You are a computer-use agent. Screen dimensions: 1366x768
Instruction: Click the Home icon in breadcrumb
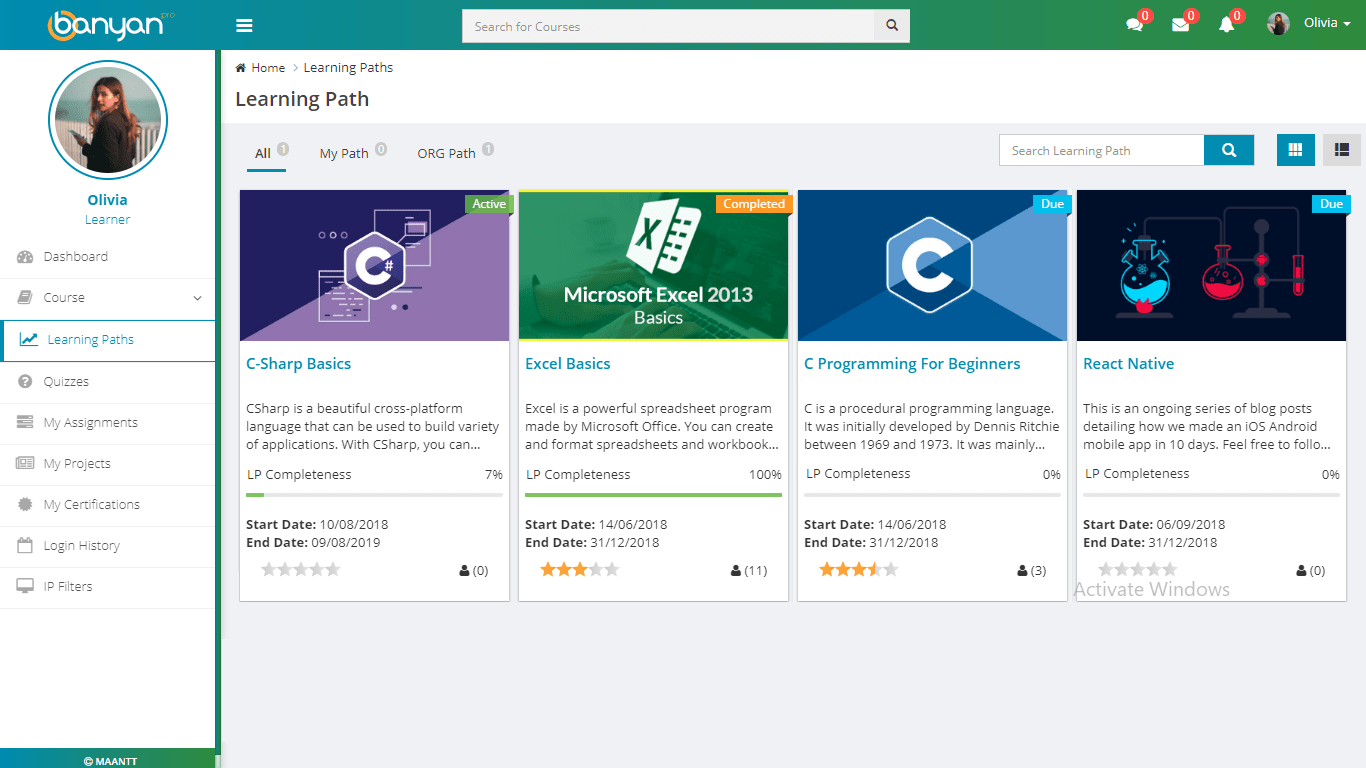coord(241,68)
